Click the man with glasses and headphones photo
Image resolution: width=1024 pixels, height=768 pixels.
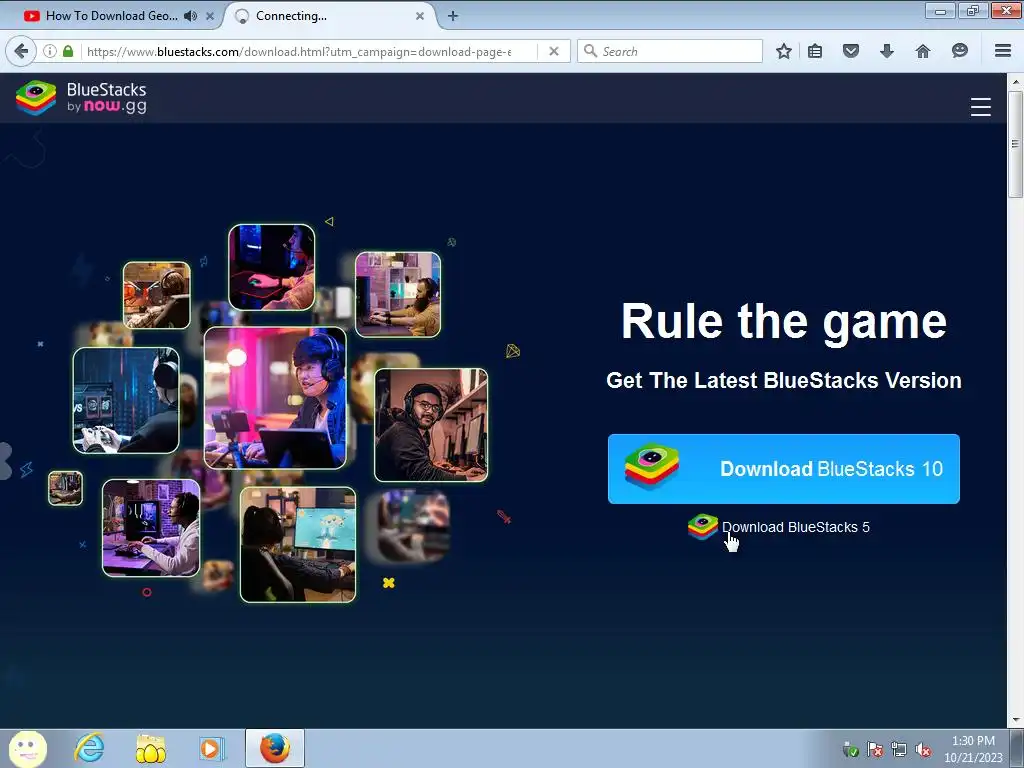tap(431, 425)
